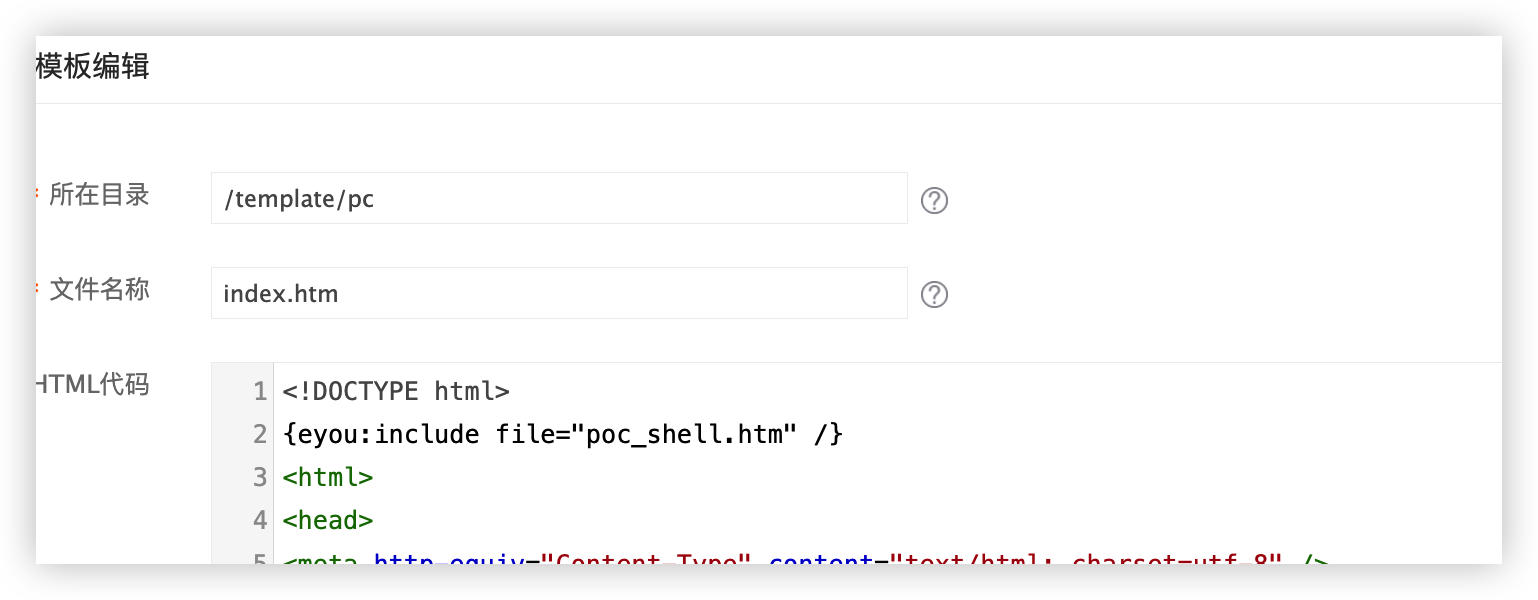
Task: Click the help icon beside 所在目录 field
Action: coord(934,201)
